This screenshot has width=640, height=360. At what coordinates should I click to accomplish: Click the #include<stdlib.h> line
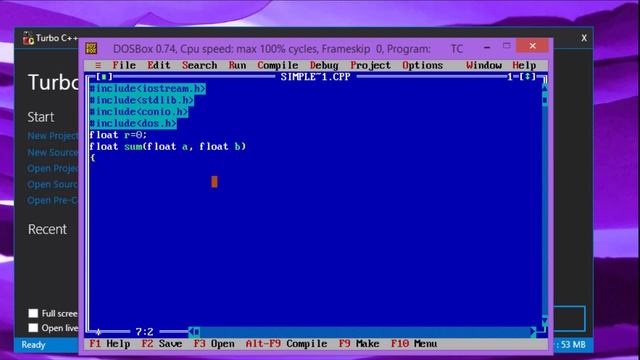click(142, 100)
